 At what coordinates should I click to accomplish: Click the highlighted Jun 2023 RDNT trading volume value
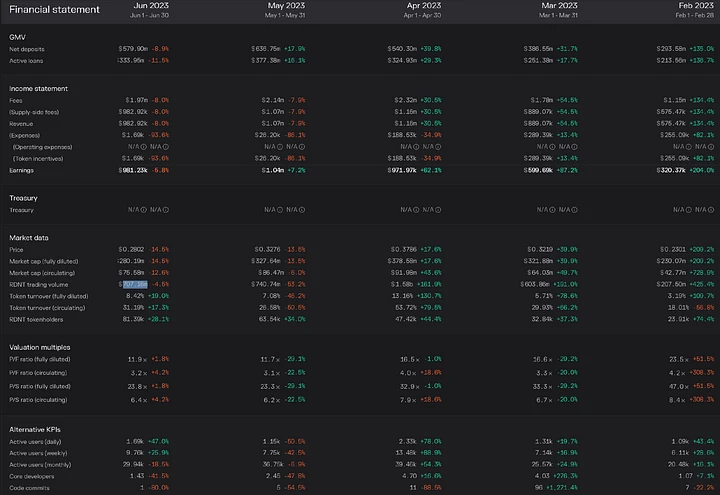(x=133, y=284)
